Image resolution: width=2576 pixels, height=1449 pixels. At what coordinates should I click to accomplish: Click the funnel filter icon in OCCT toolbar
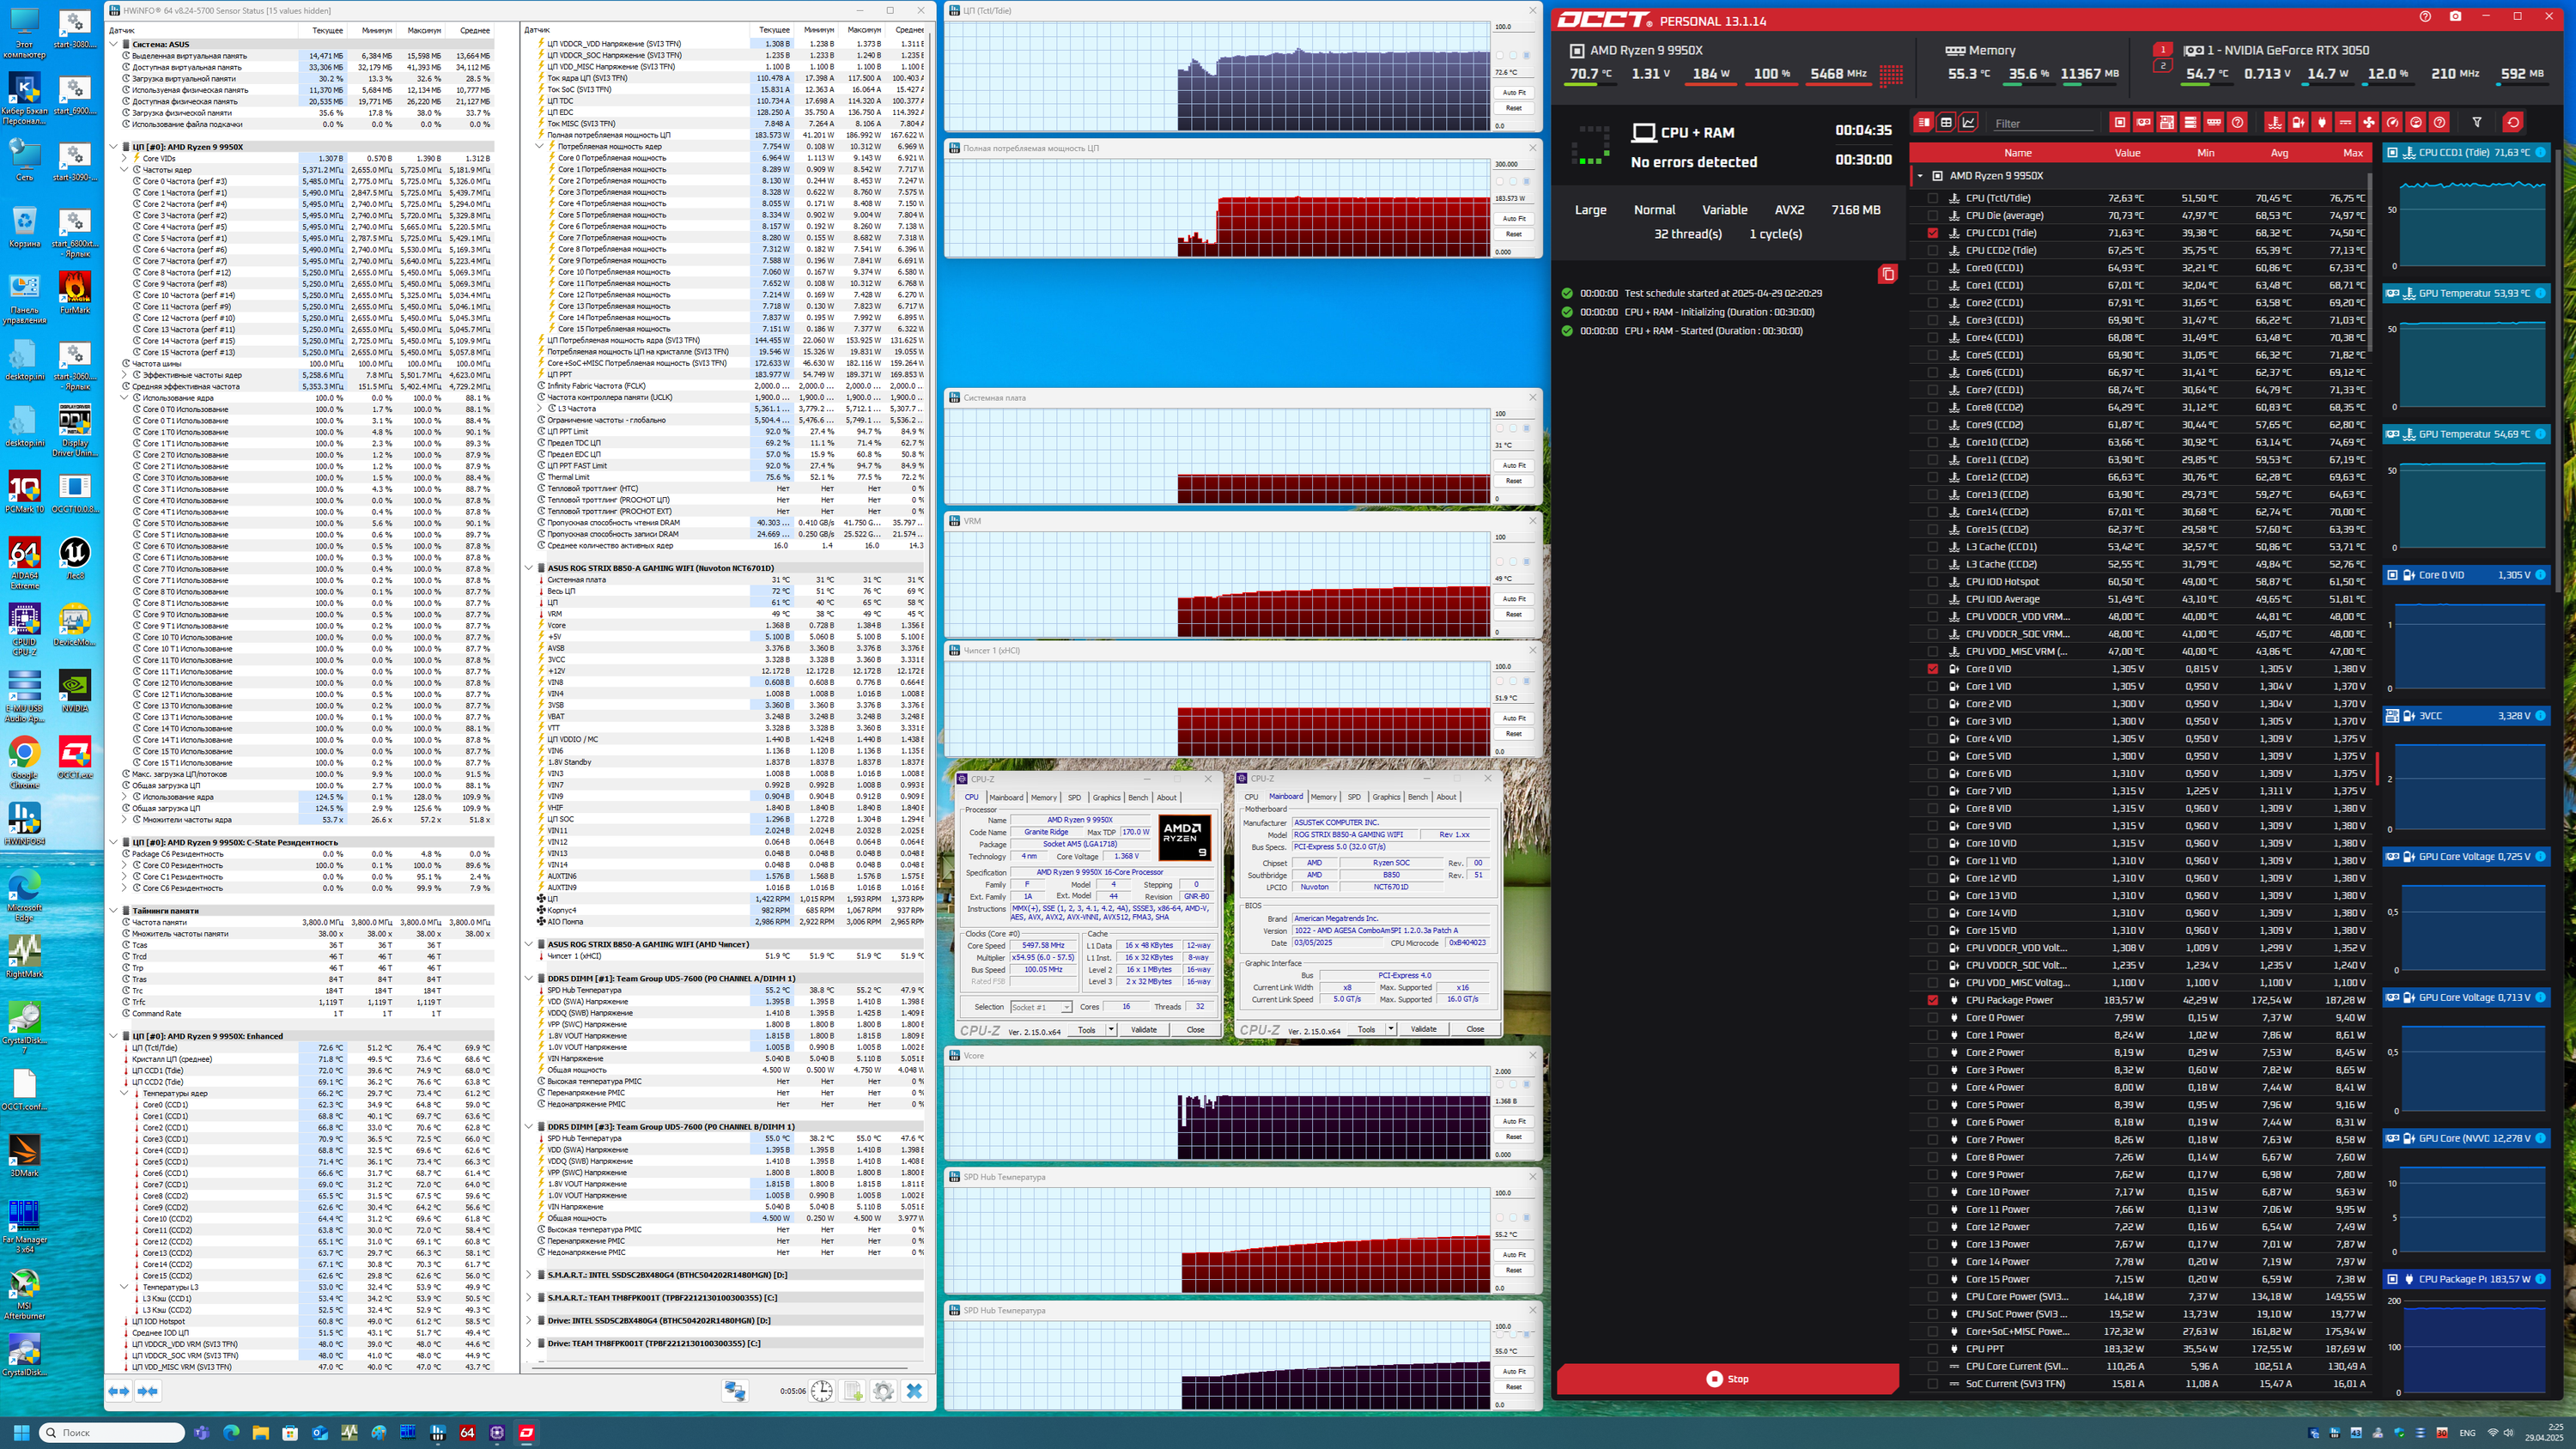click(x=2477, y=122)
